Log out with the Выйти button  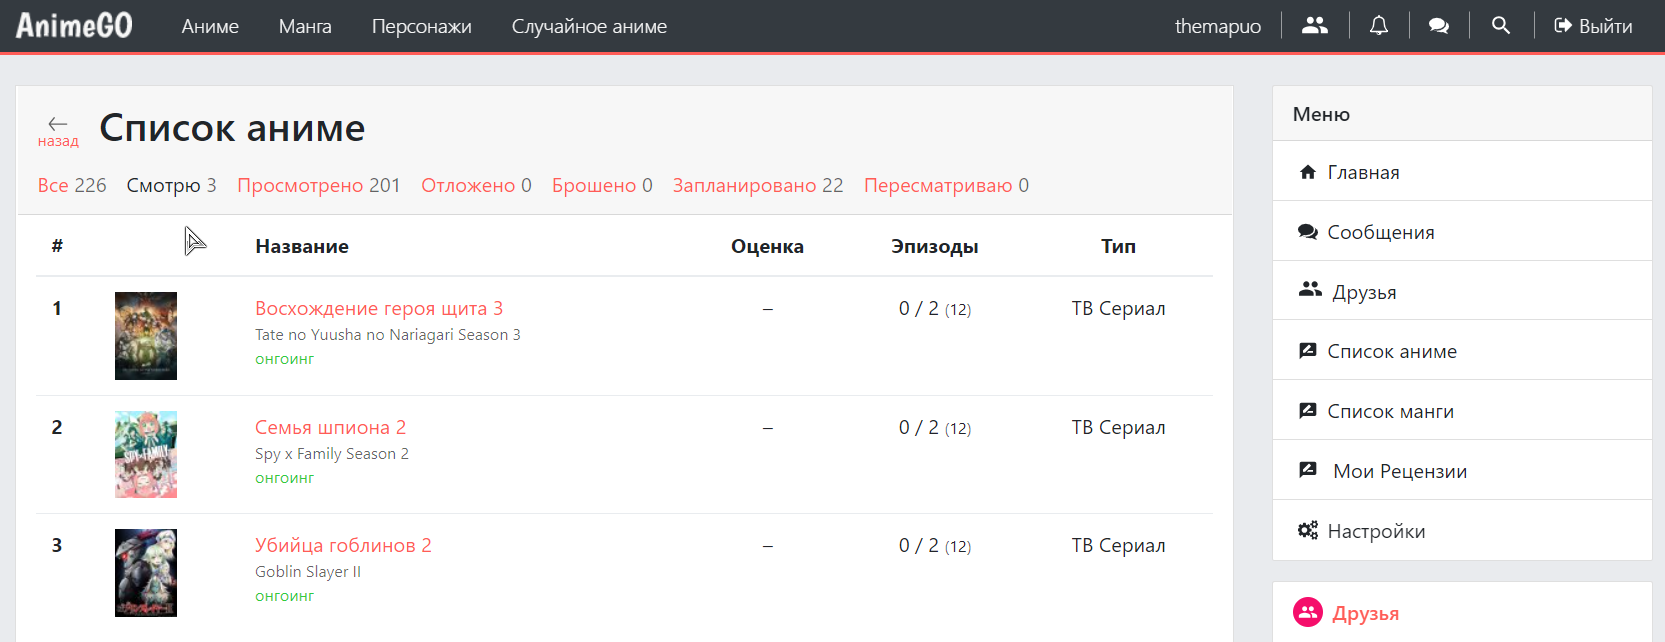(1593, 26)
